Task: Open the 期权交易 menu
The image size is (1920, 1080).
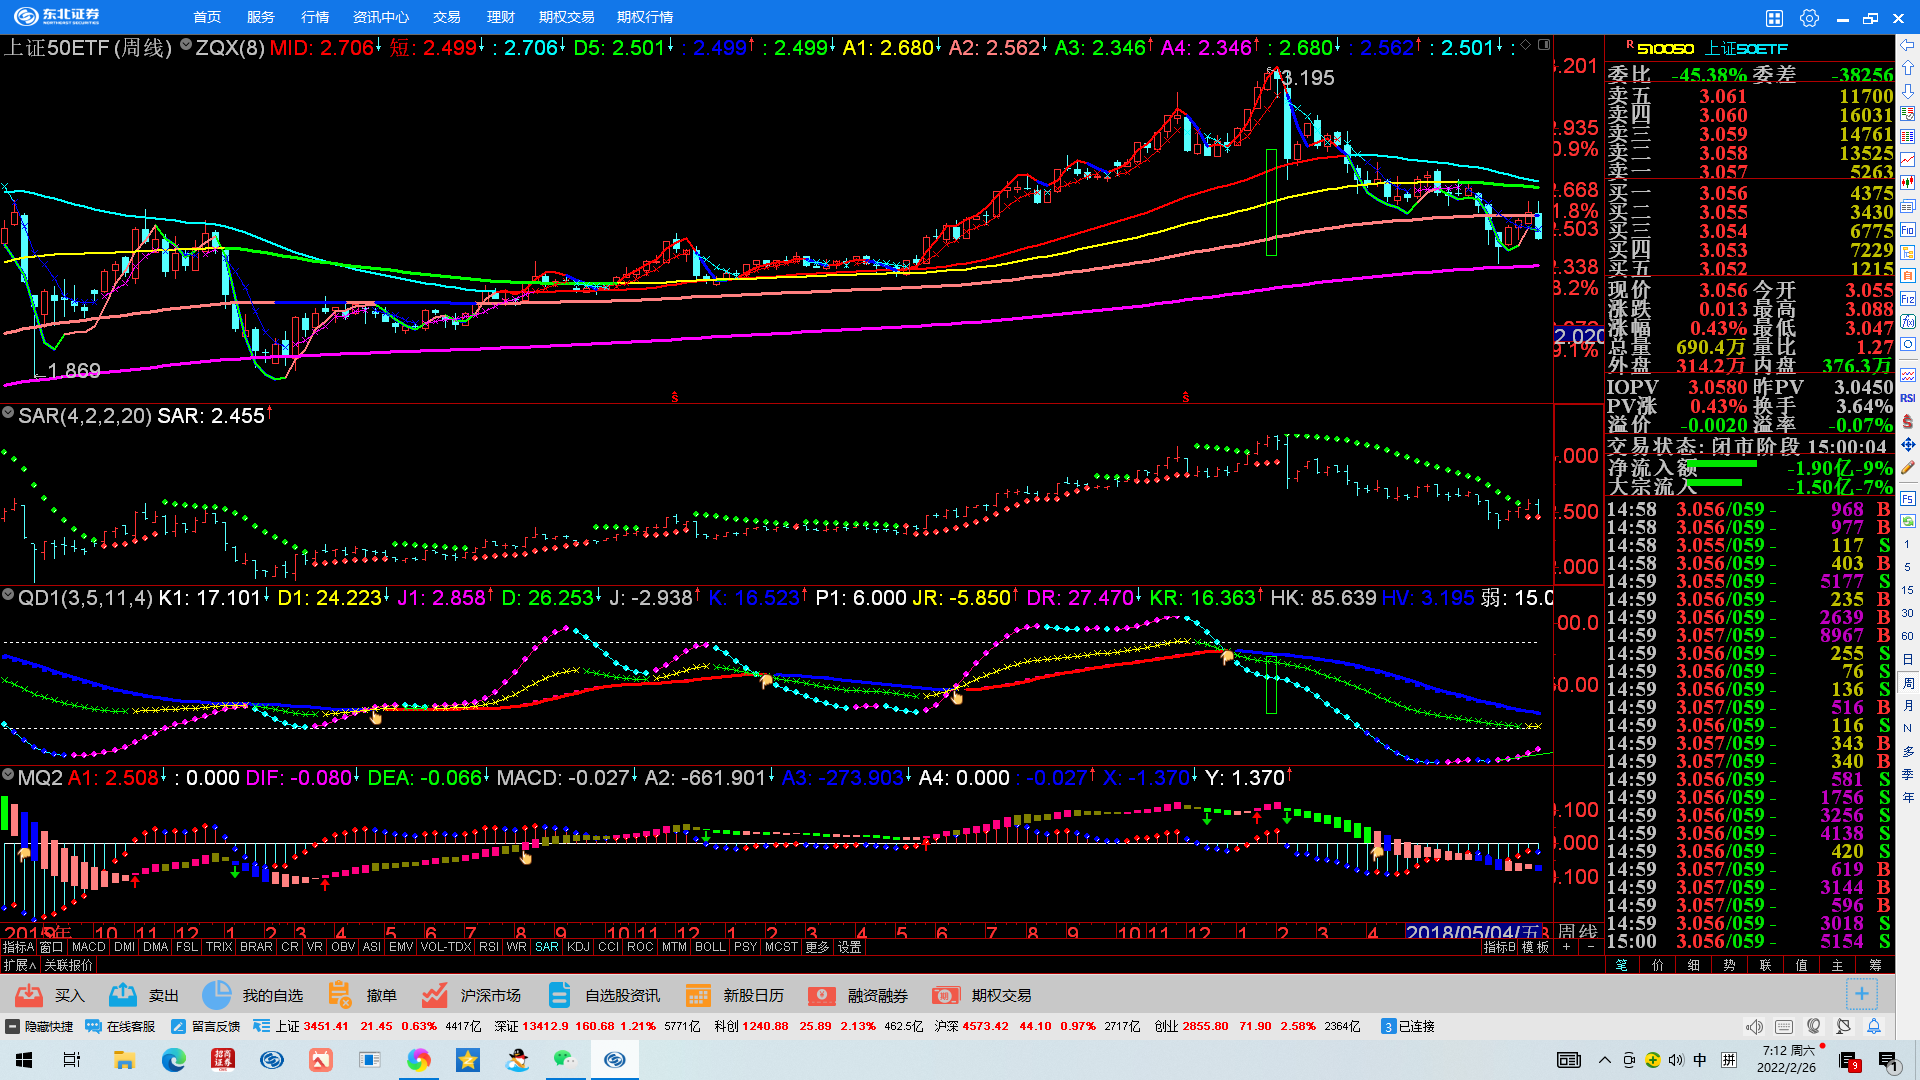Action: pyautogui.click(x=566, y=17)
